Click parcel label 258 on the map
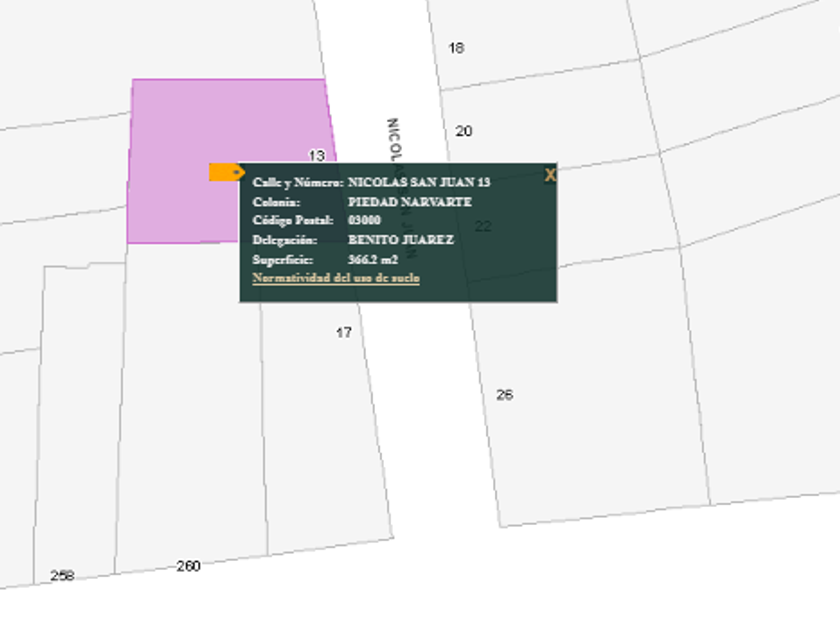Screen dimensions: 840x630 pyautogui.click(x=62, y=575)
